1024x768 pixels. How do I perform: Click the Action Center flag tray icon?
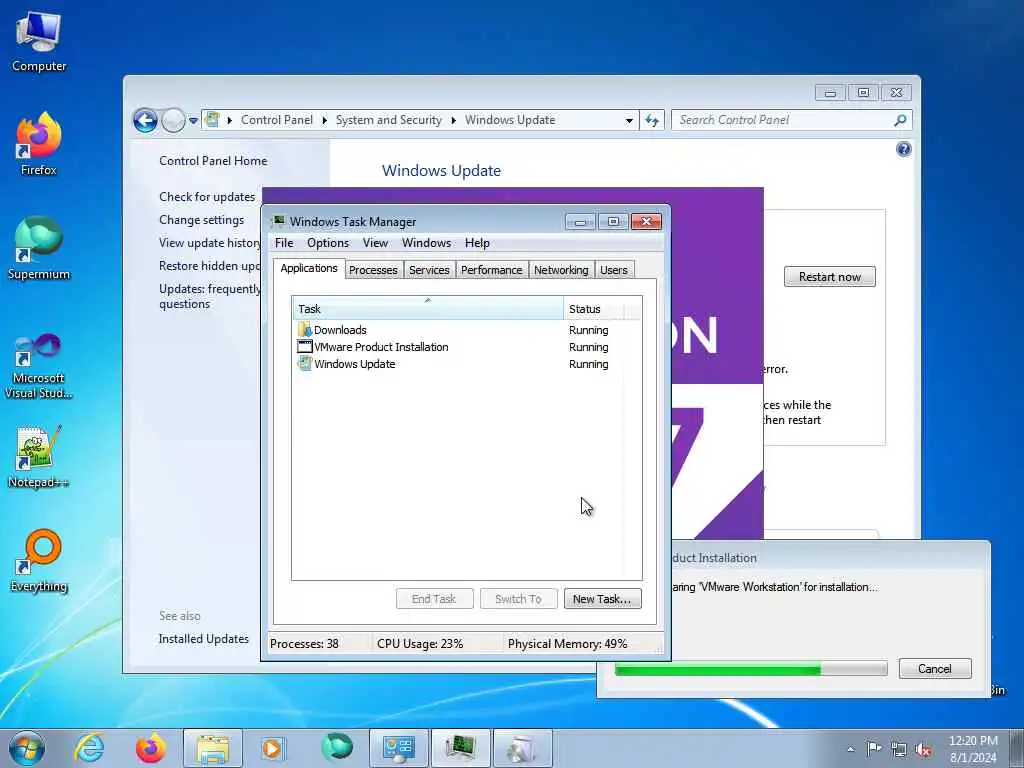tap(874, 748)
